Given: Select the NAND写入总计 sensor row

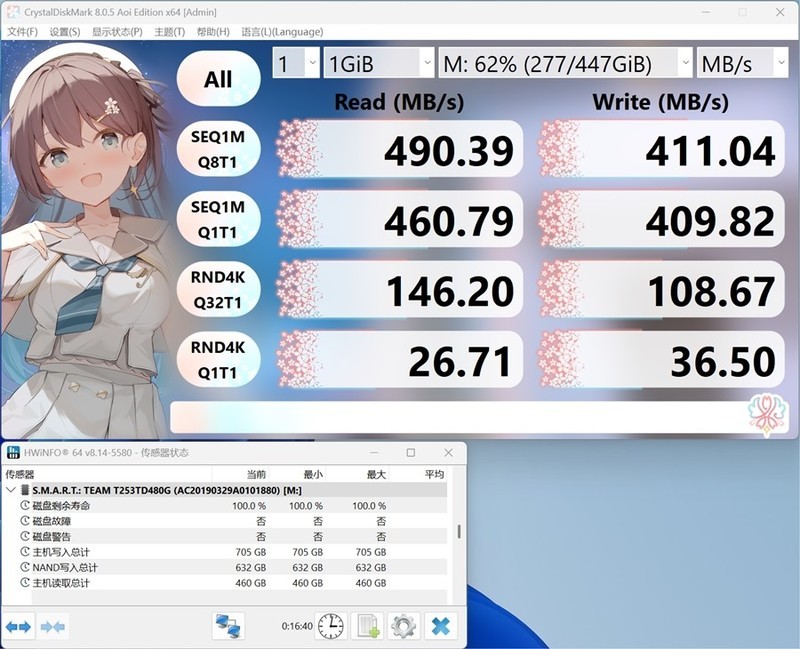Looking at the screenshot, I should coord(224,567).
